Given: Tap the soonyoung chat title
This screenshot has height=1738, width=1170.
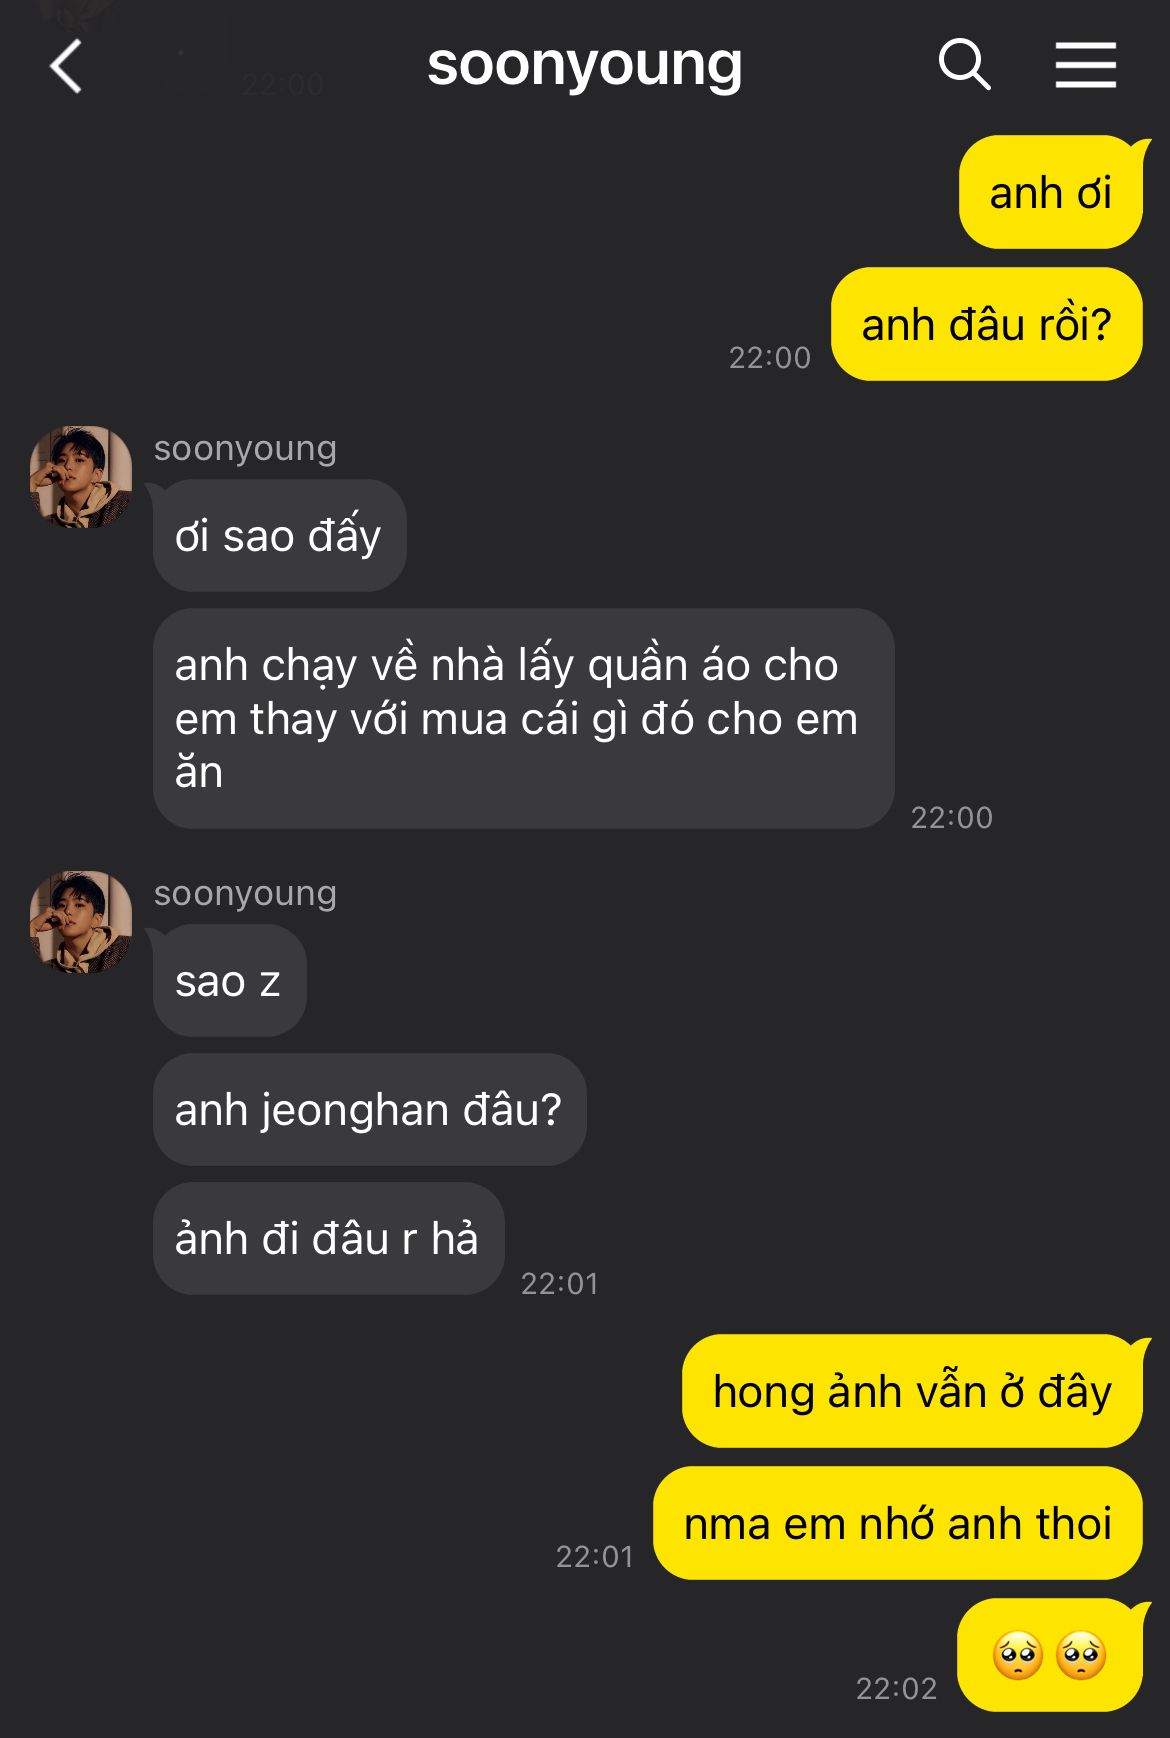Looking at the screenshot, I should point(584,65).
